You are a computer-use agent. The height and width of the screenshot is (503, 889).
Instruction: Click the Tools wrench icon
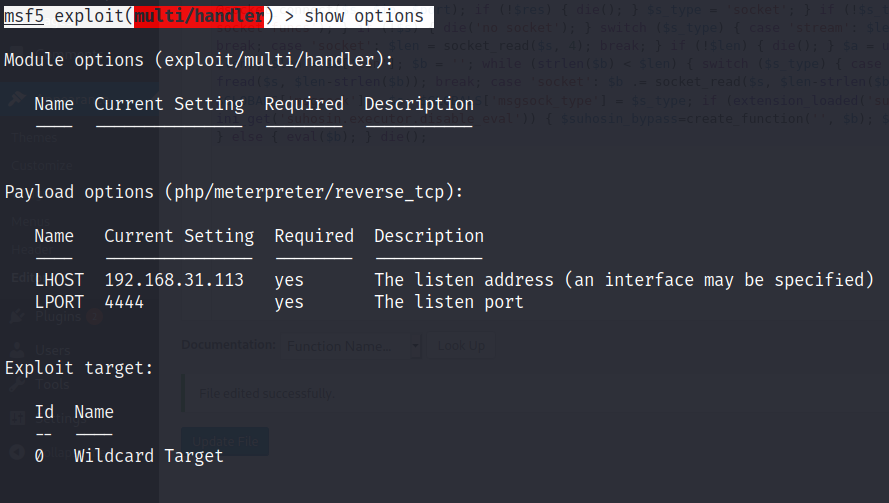tap(17, 383)
